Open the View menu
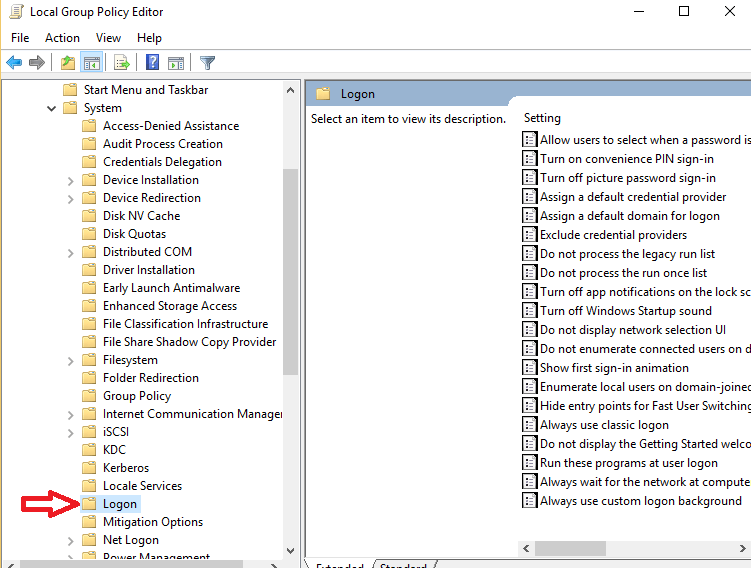This screenshot has width=751, height=568. pos(108,38)
